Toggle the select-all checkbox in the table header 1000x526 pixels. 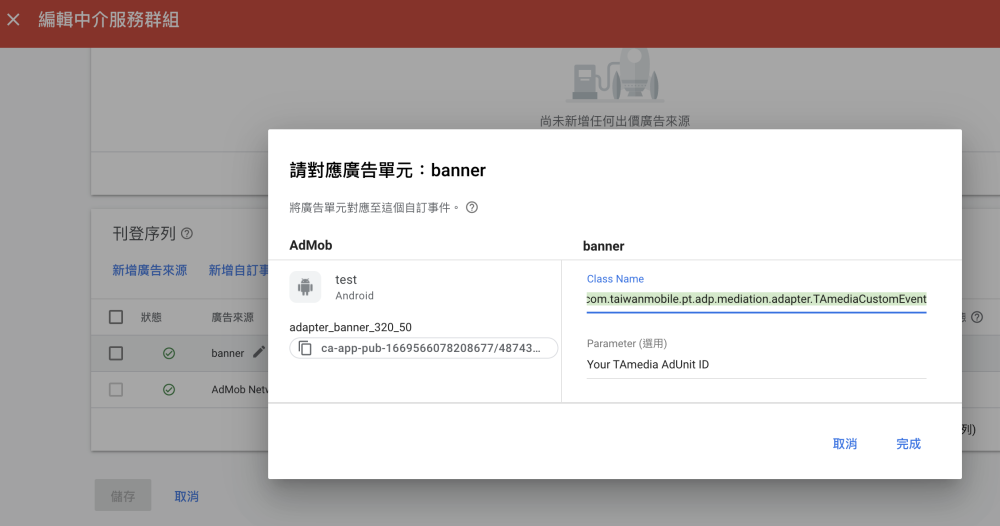tap(116, 317)
